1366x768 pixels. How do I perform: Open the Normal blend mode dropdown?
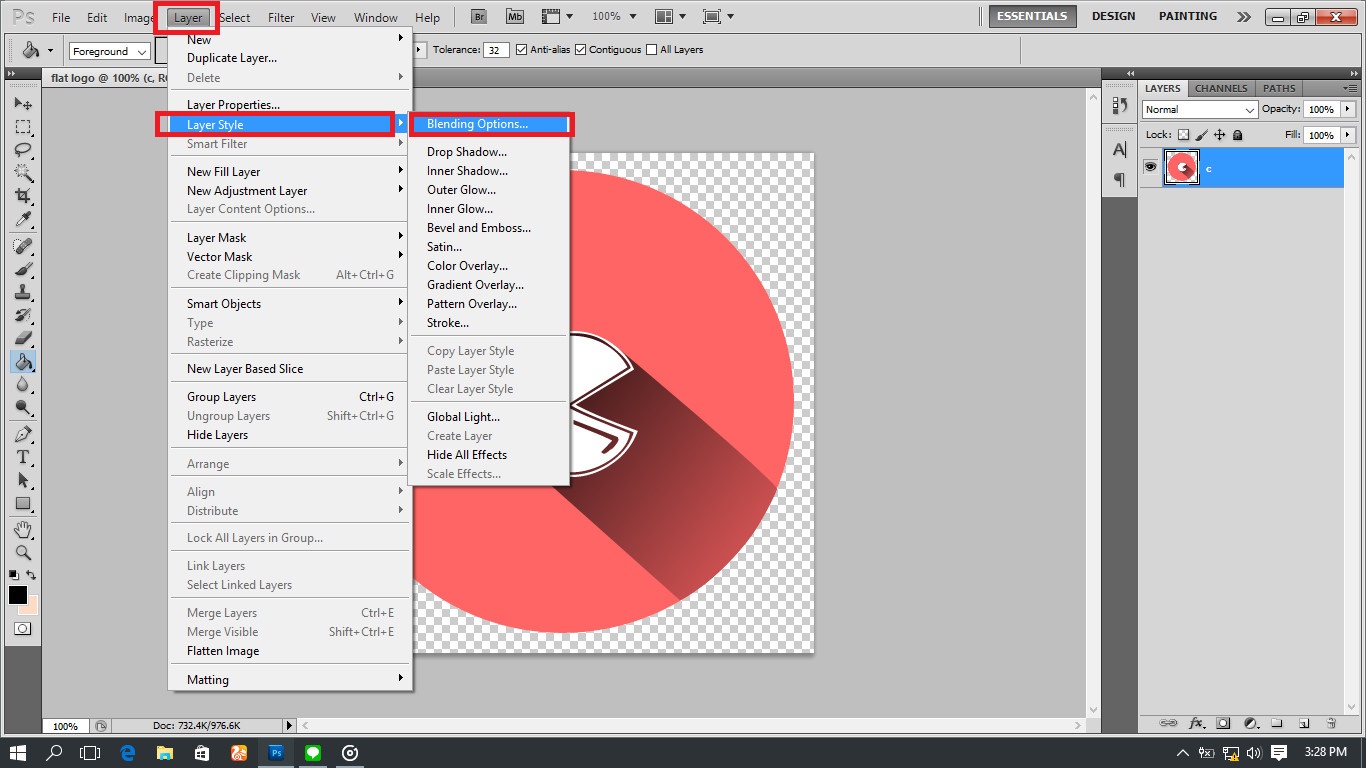tap(1199, 109)
